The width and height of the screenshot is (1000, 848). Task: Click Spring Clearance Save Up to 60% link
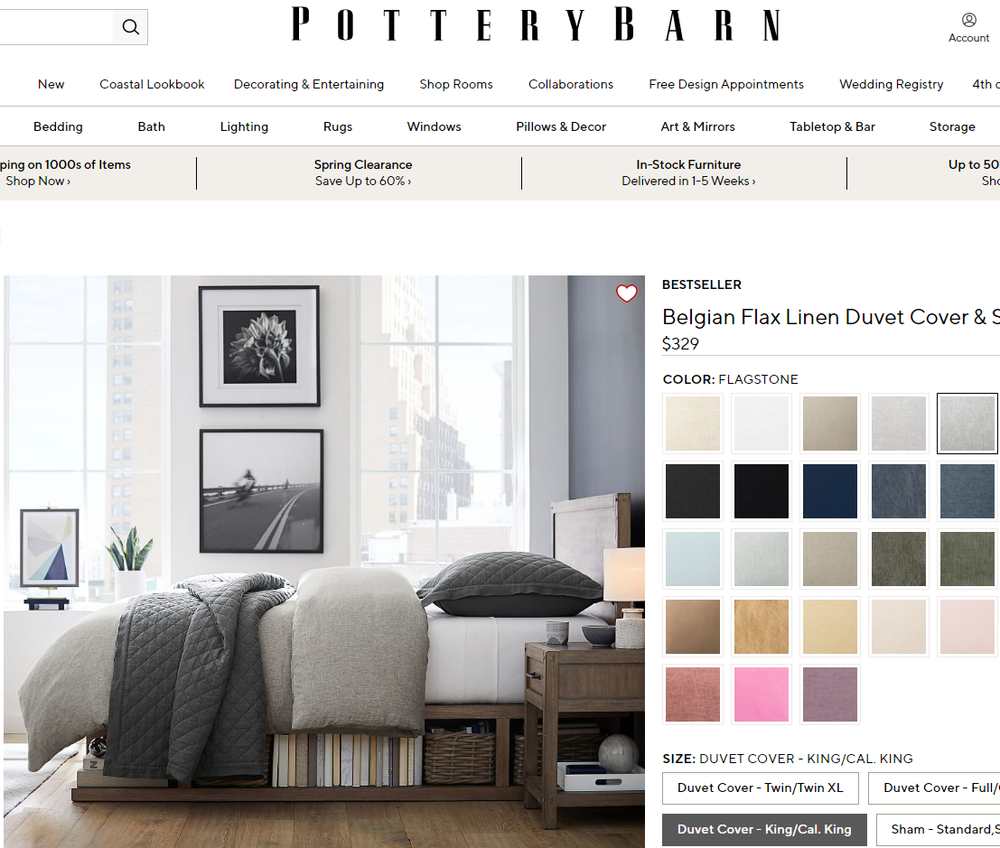coord(362,173)
